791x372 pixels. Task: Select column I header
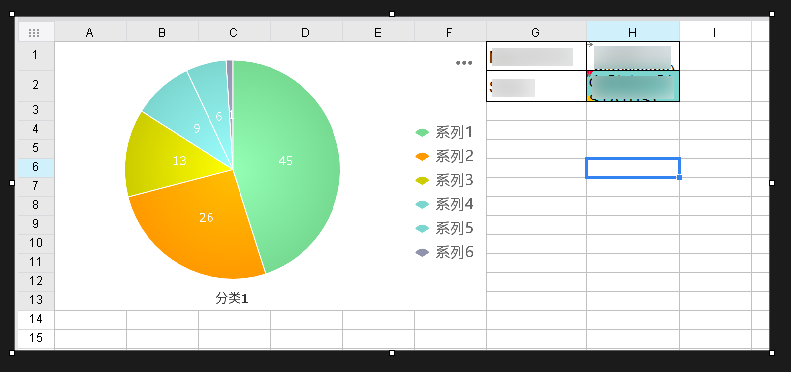coord(715,32)
